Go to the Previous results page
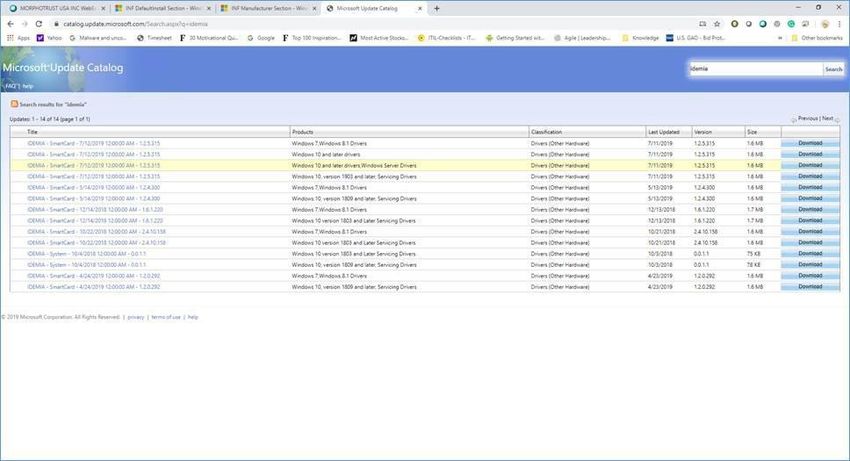The image size is (850, 461). coord(808,118)
